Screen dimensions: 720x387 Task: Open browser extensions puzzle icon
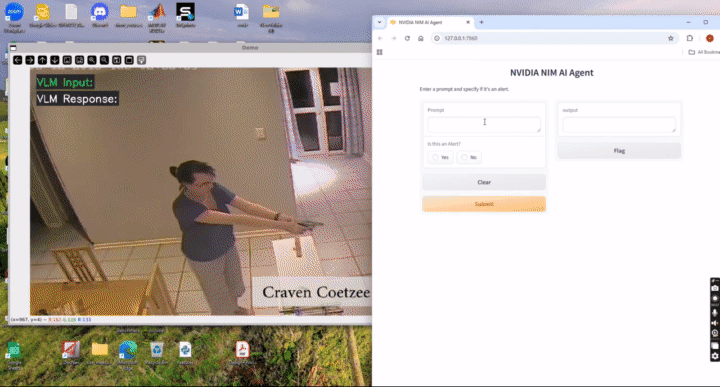(690, 38)
